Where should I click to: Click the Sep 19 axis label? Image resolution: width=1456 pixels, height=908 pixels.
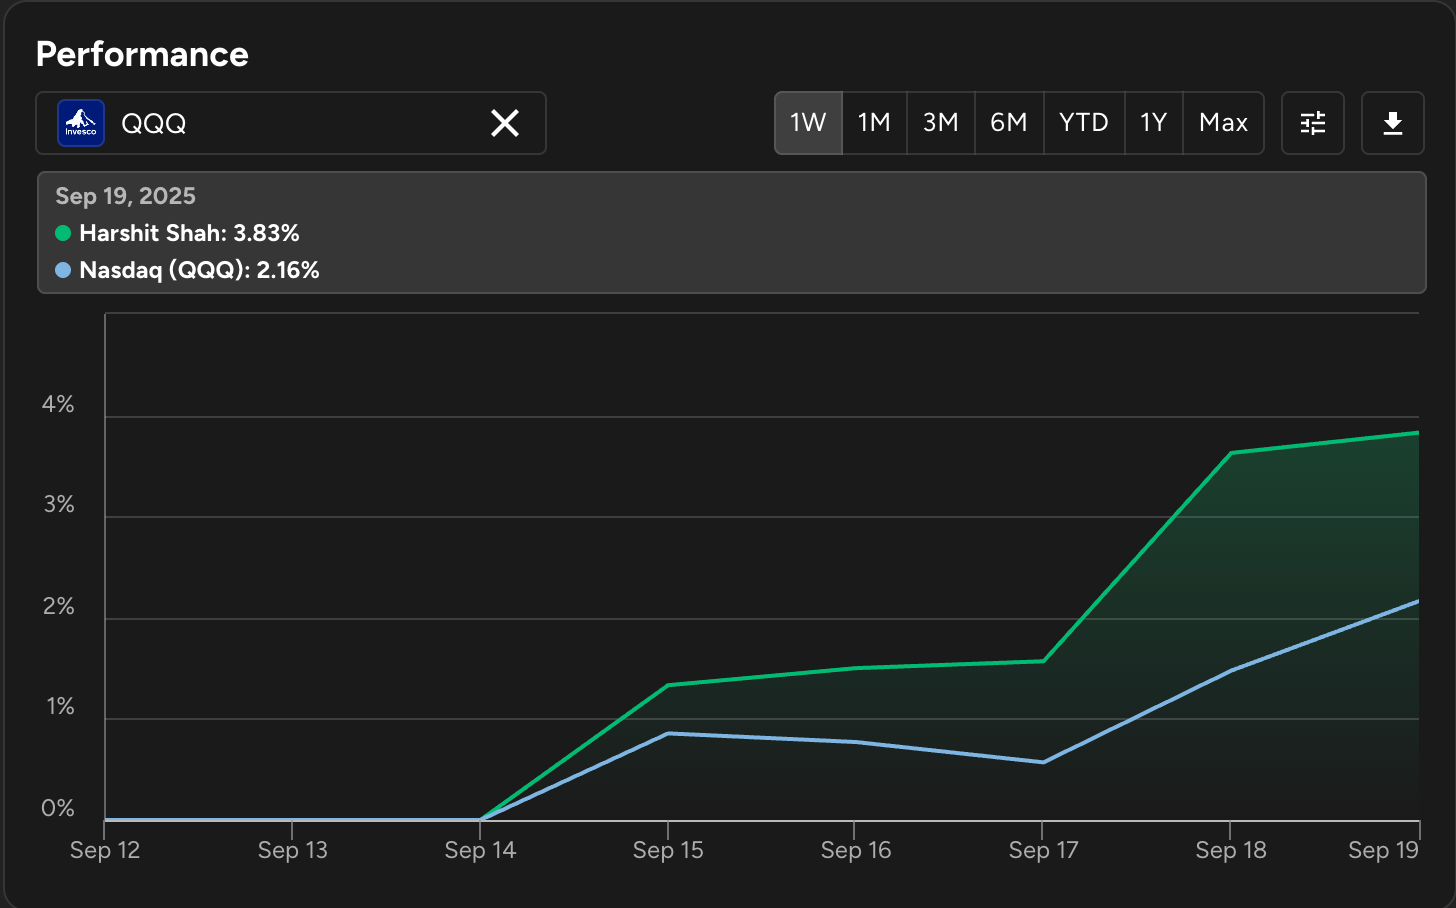pos(1383,850)
